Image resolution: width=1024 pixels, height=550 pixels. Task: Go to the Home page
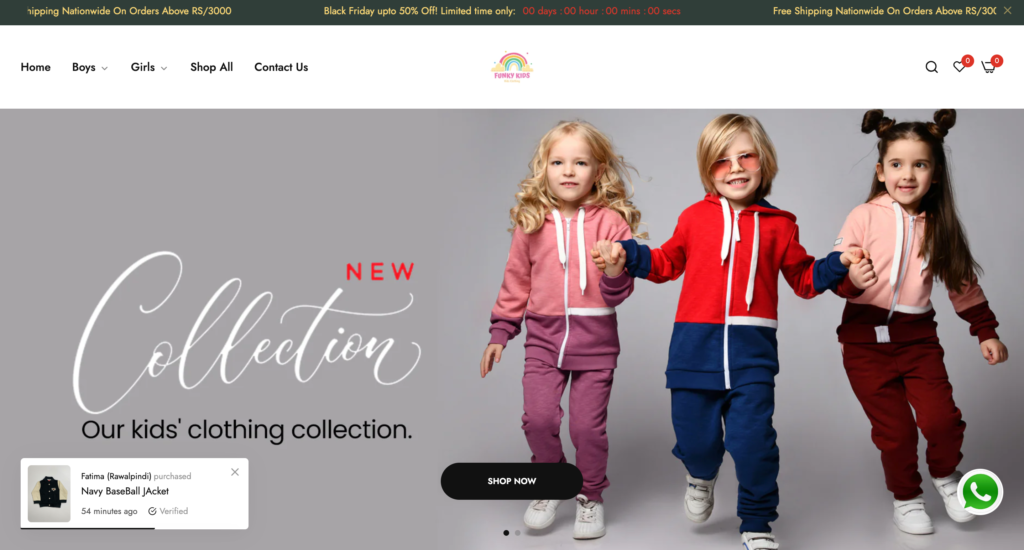pyautogui.click(x=35, y=67)
